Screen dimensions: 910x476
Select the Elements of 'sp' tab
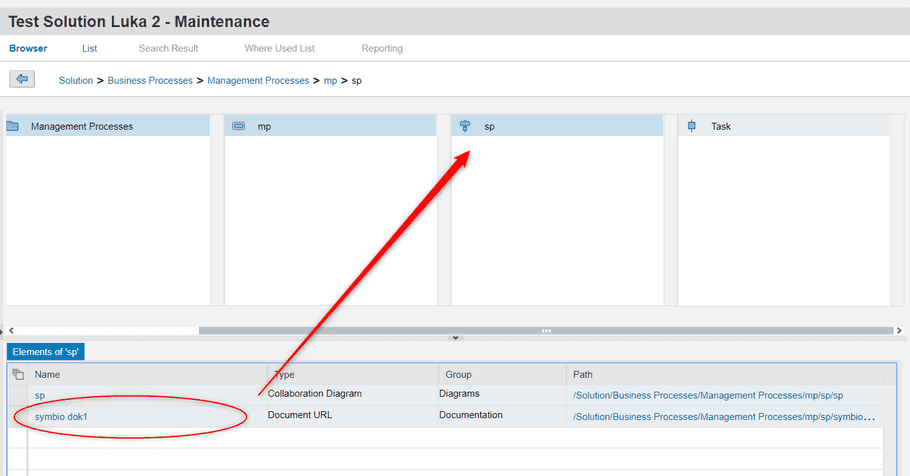45,352
